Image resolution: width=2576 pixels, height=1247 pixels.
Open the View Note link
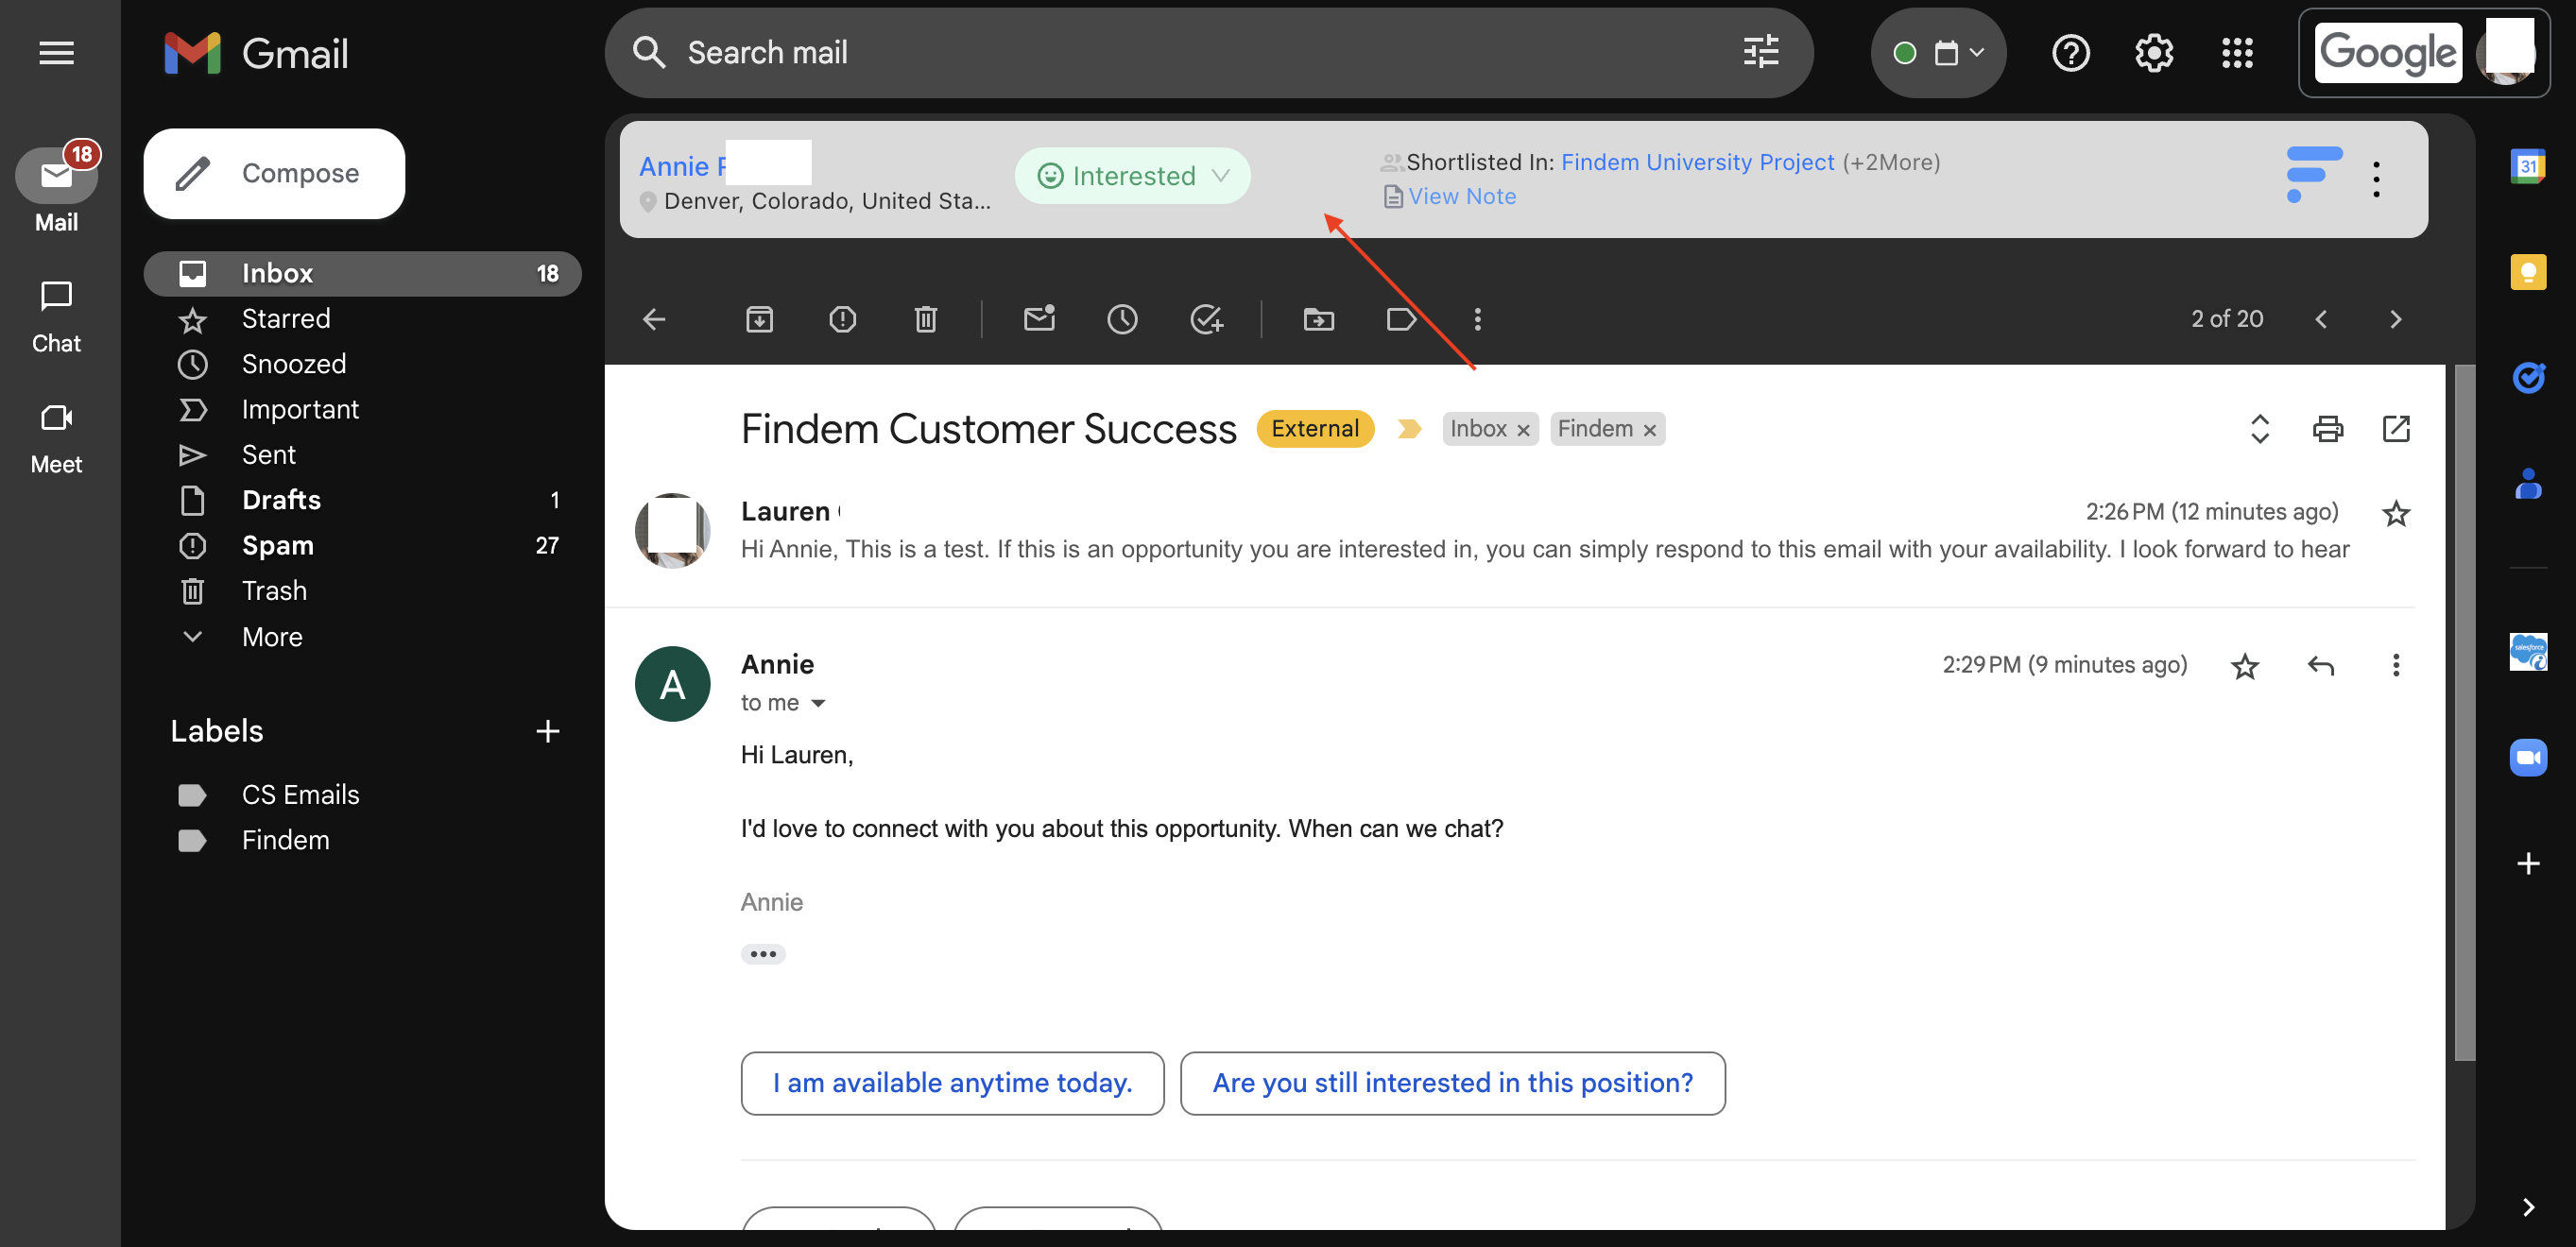pos(1461,196)
